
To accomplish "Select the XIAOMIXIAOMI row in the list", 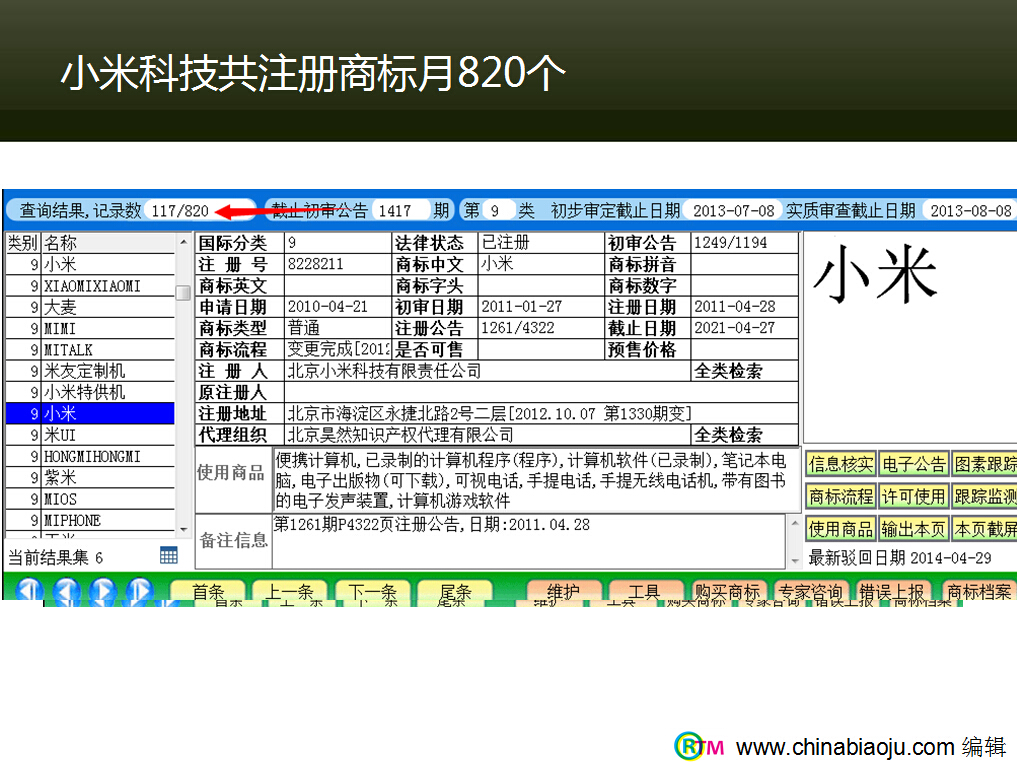I will (90, 285).
